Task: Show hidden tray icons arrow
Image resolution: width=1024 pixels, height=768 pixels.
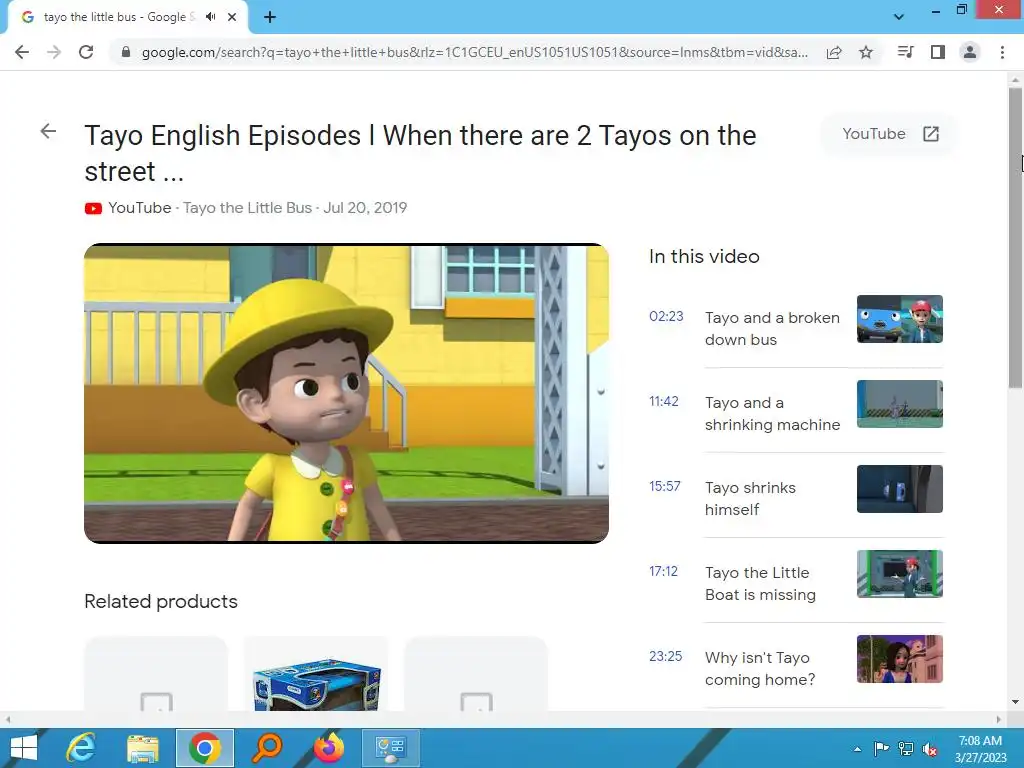Action: (857, 749)
